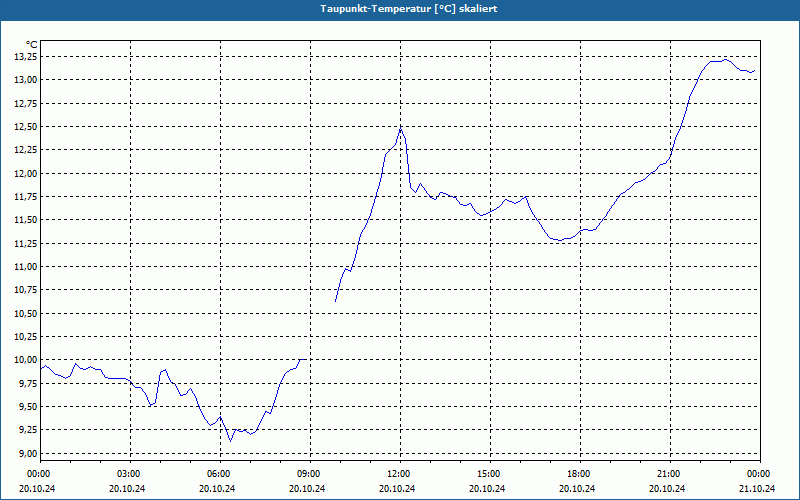
Task: Select the 12,00 y-axis label
Action: pos(25,173)
